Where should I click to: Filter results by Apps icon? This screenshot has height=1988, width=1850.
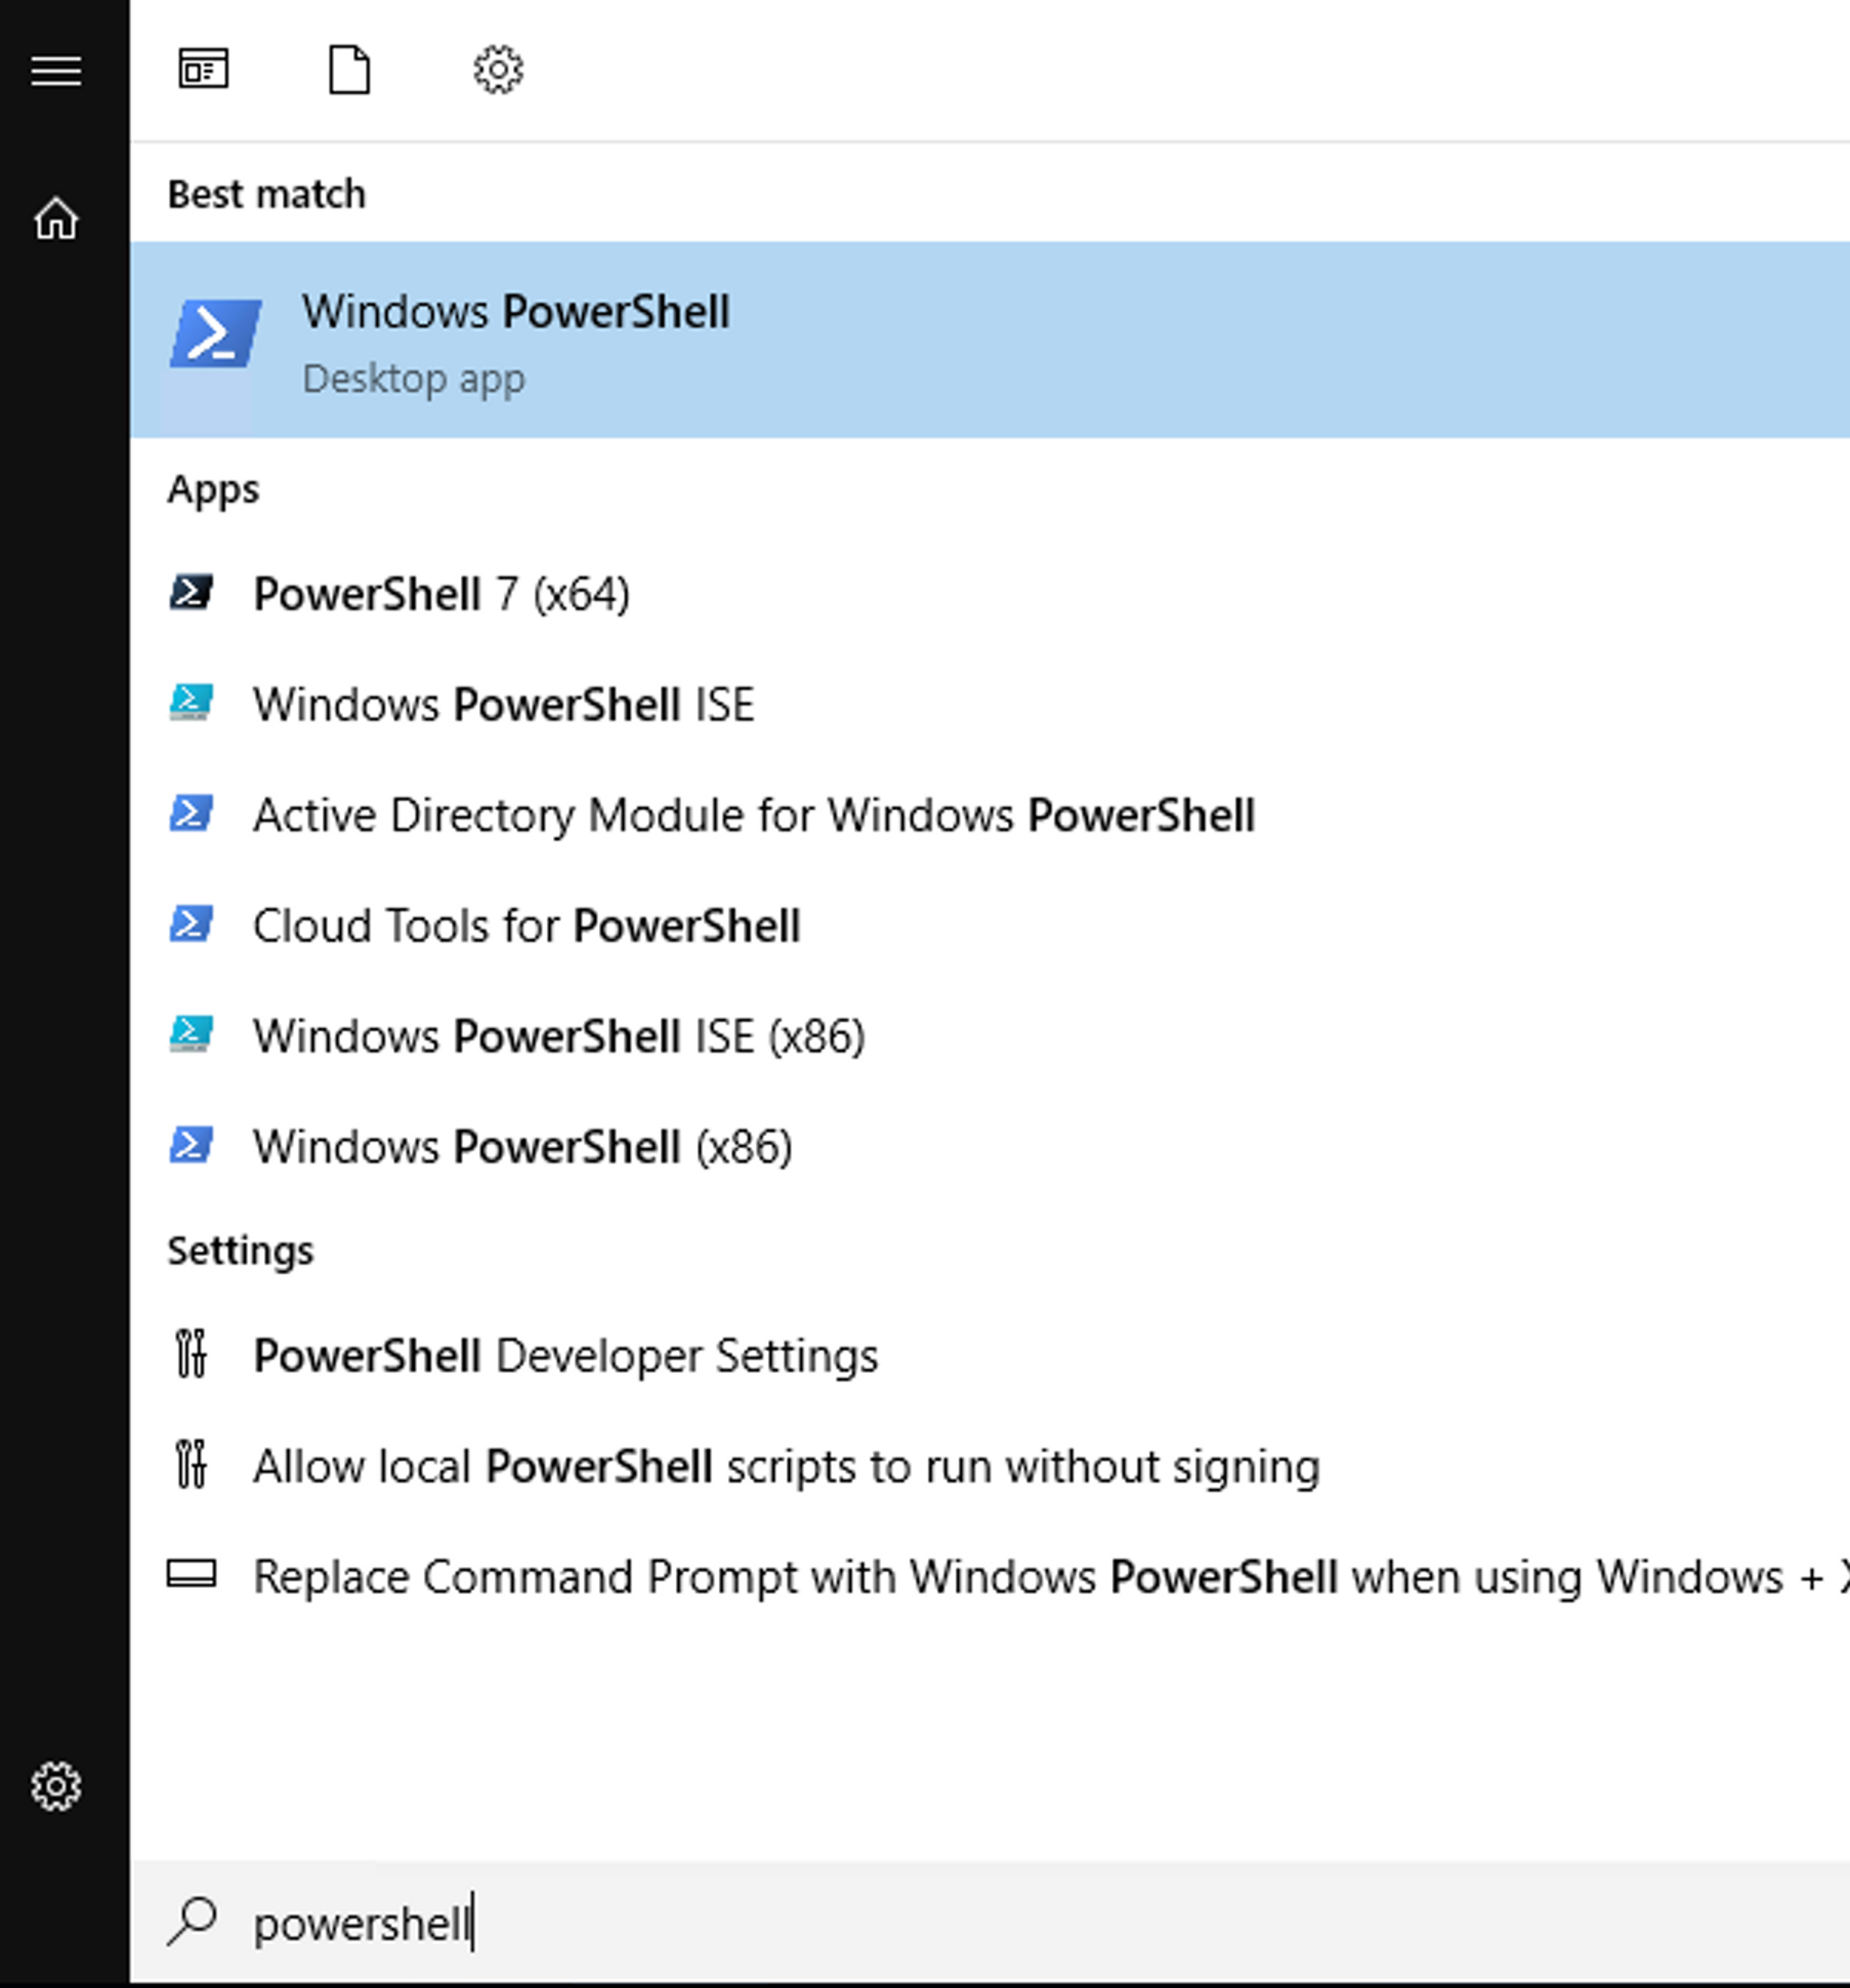pos(203,70)
